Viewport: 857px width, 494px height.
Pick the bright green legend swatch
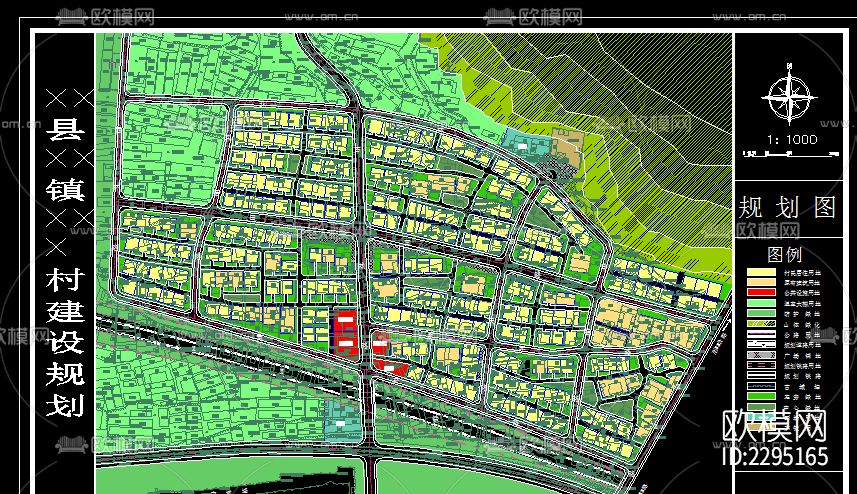[761, 396]
